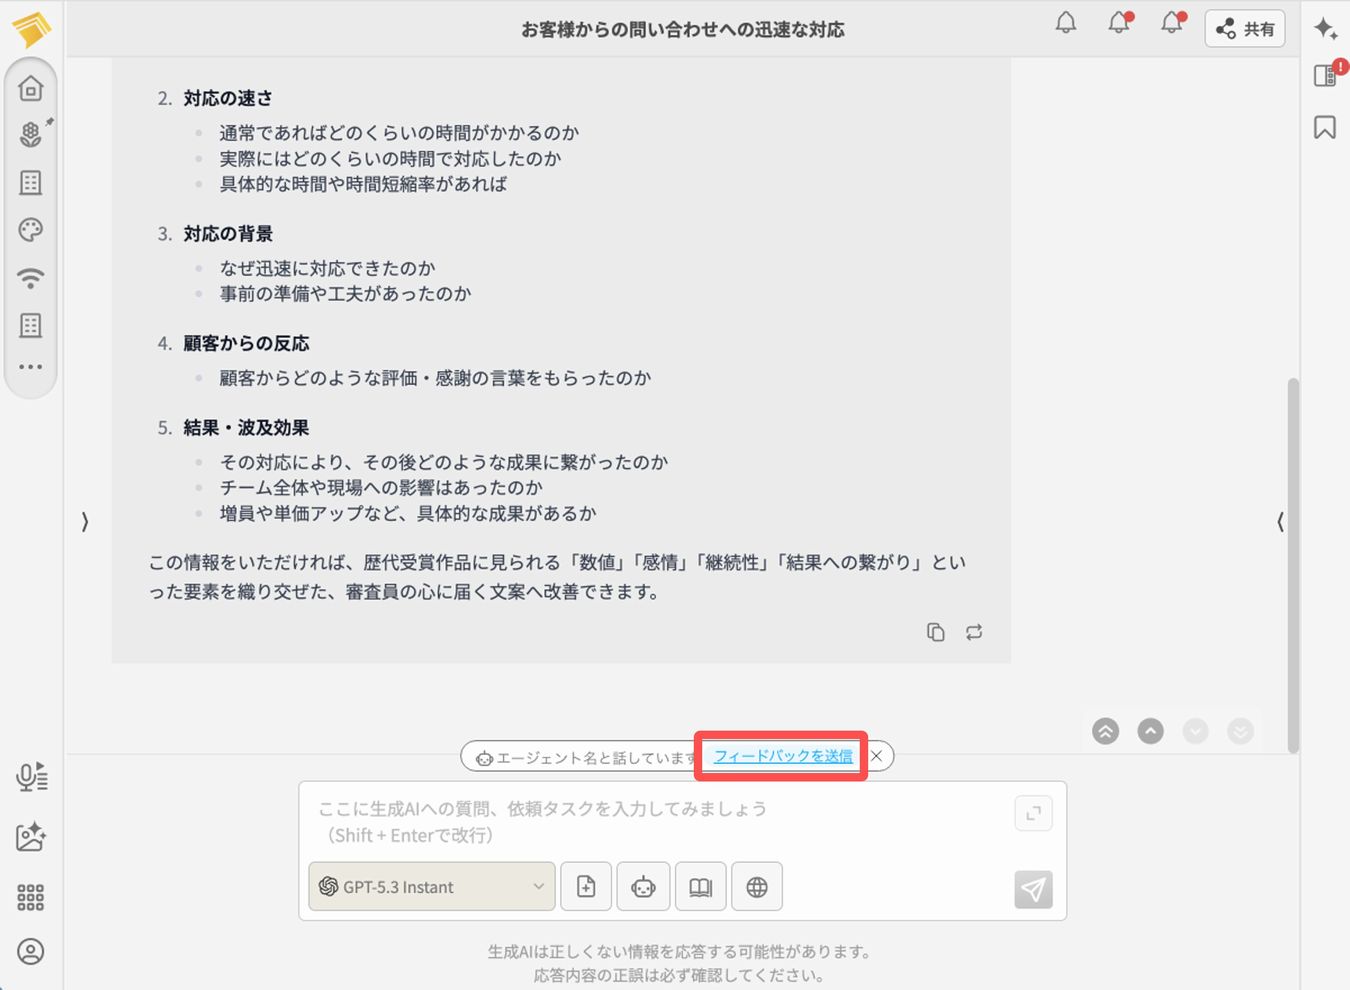The image size is (1350, 990).
Task: Copy the AI response with copy icon
Action: pyautogui.click(x=935, y=632)
